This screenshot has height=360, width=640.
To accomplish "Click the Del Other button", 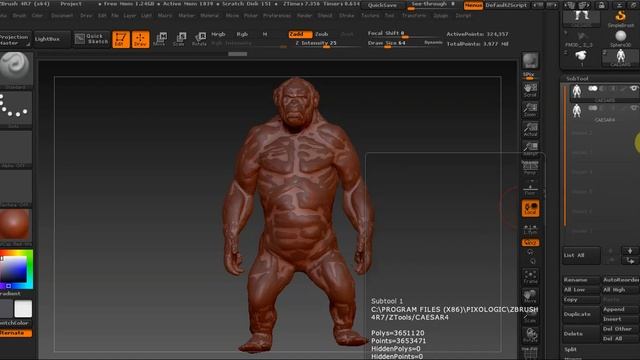I will (x=620, y=329).
